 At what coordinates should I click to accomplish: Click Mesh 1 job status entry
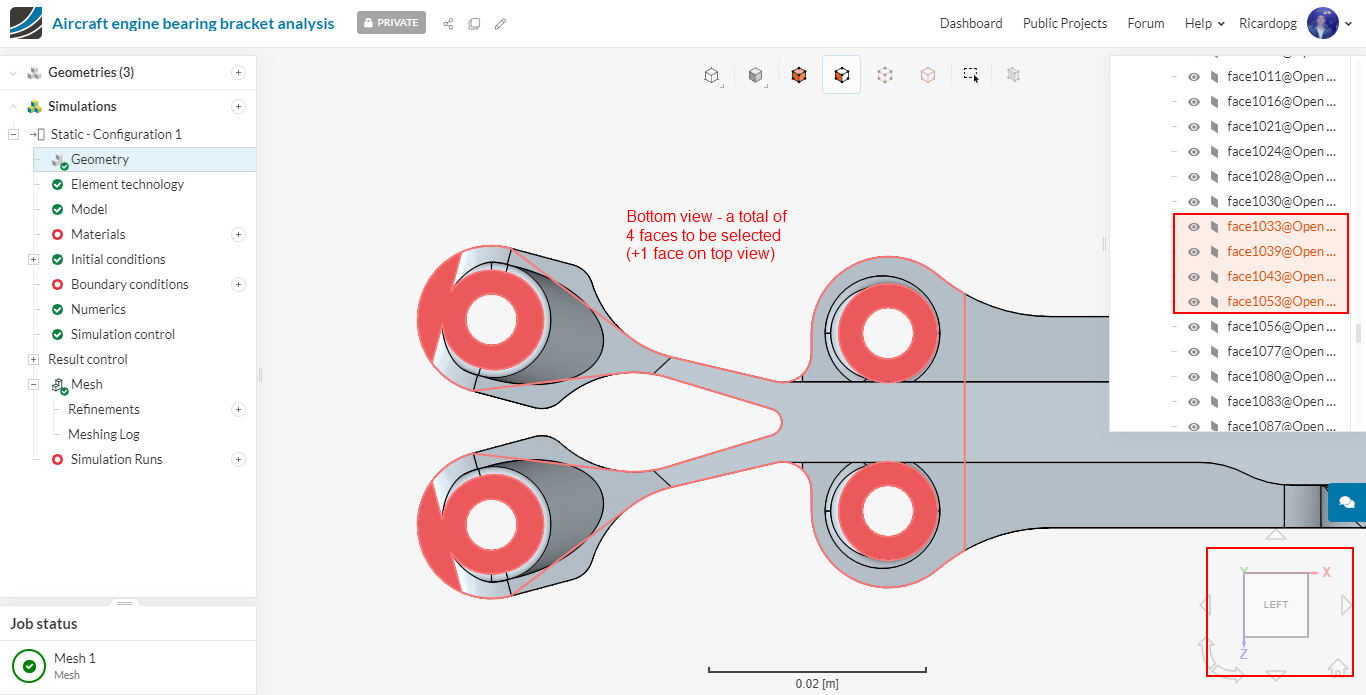coord(128,665)
